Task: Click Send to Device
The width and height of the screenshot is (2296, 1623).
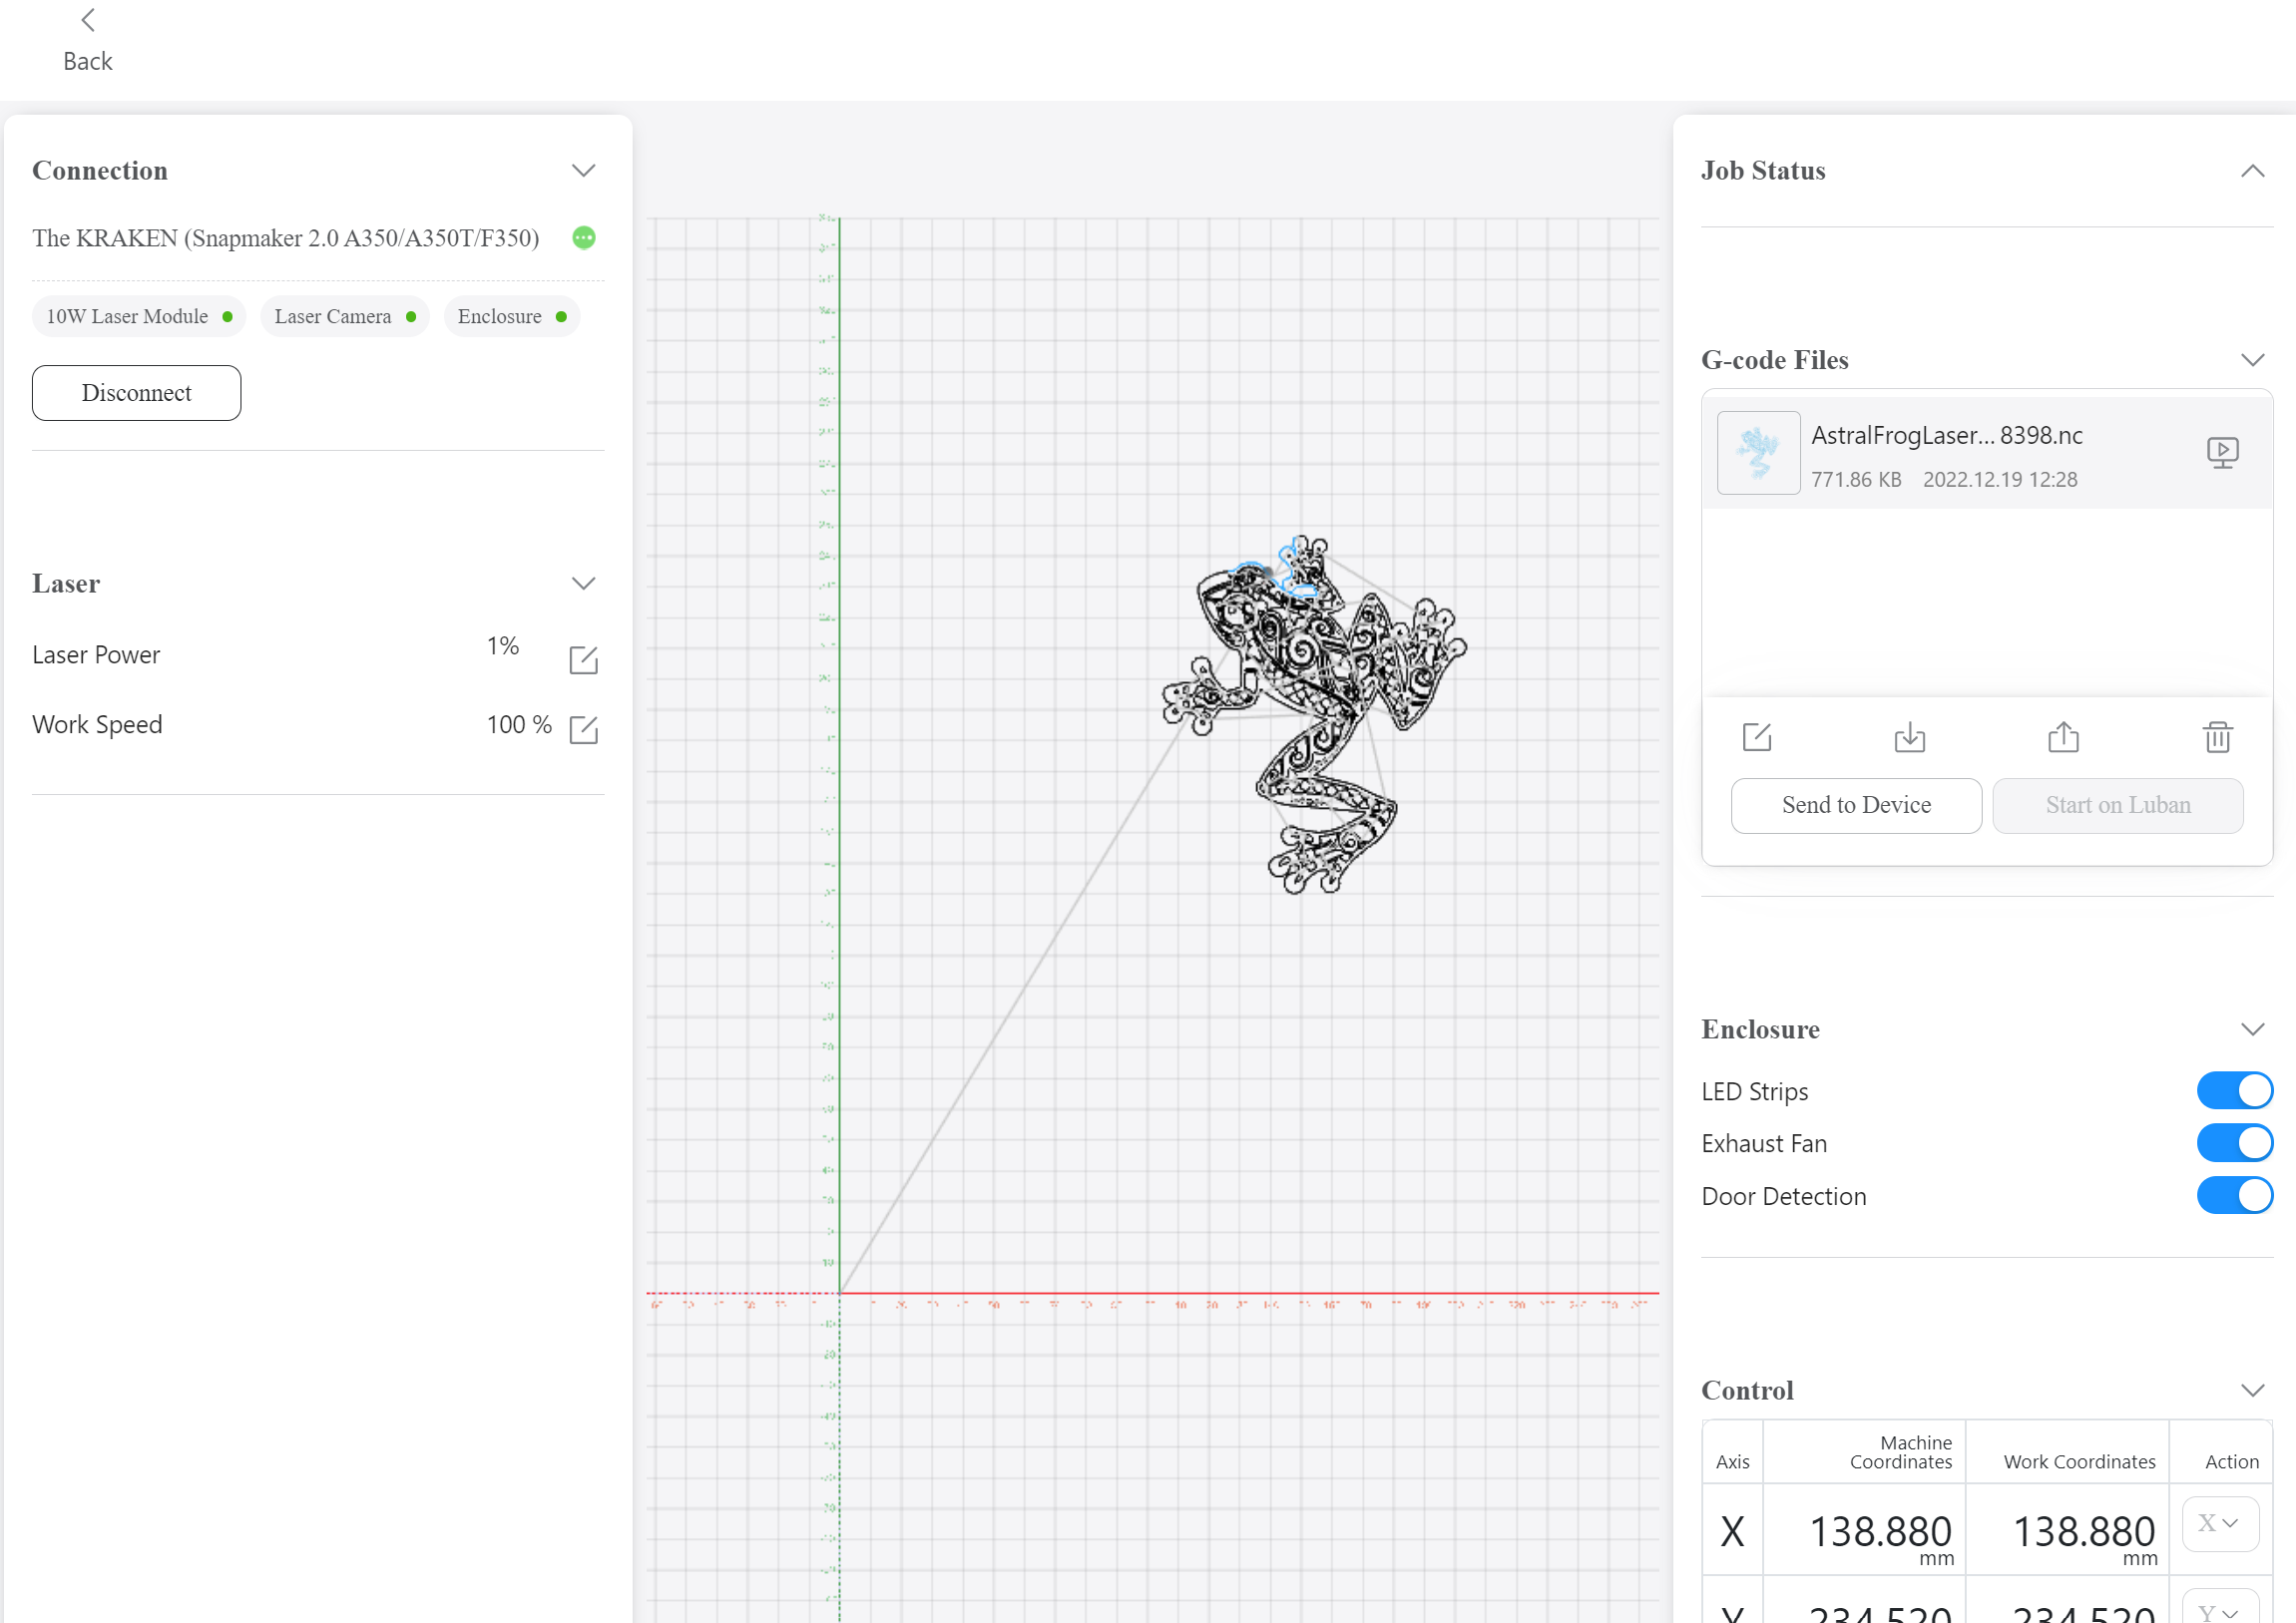Action: tap(1855, 805)
